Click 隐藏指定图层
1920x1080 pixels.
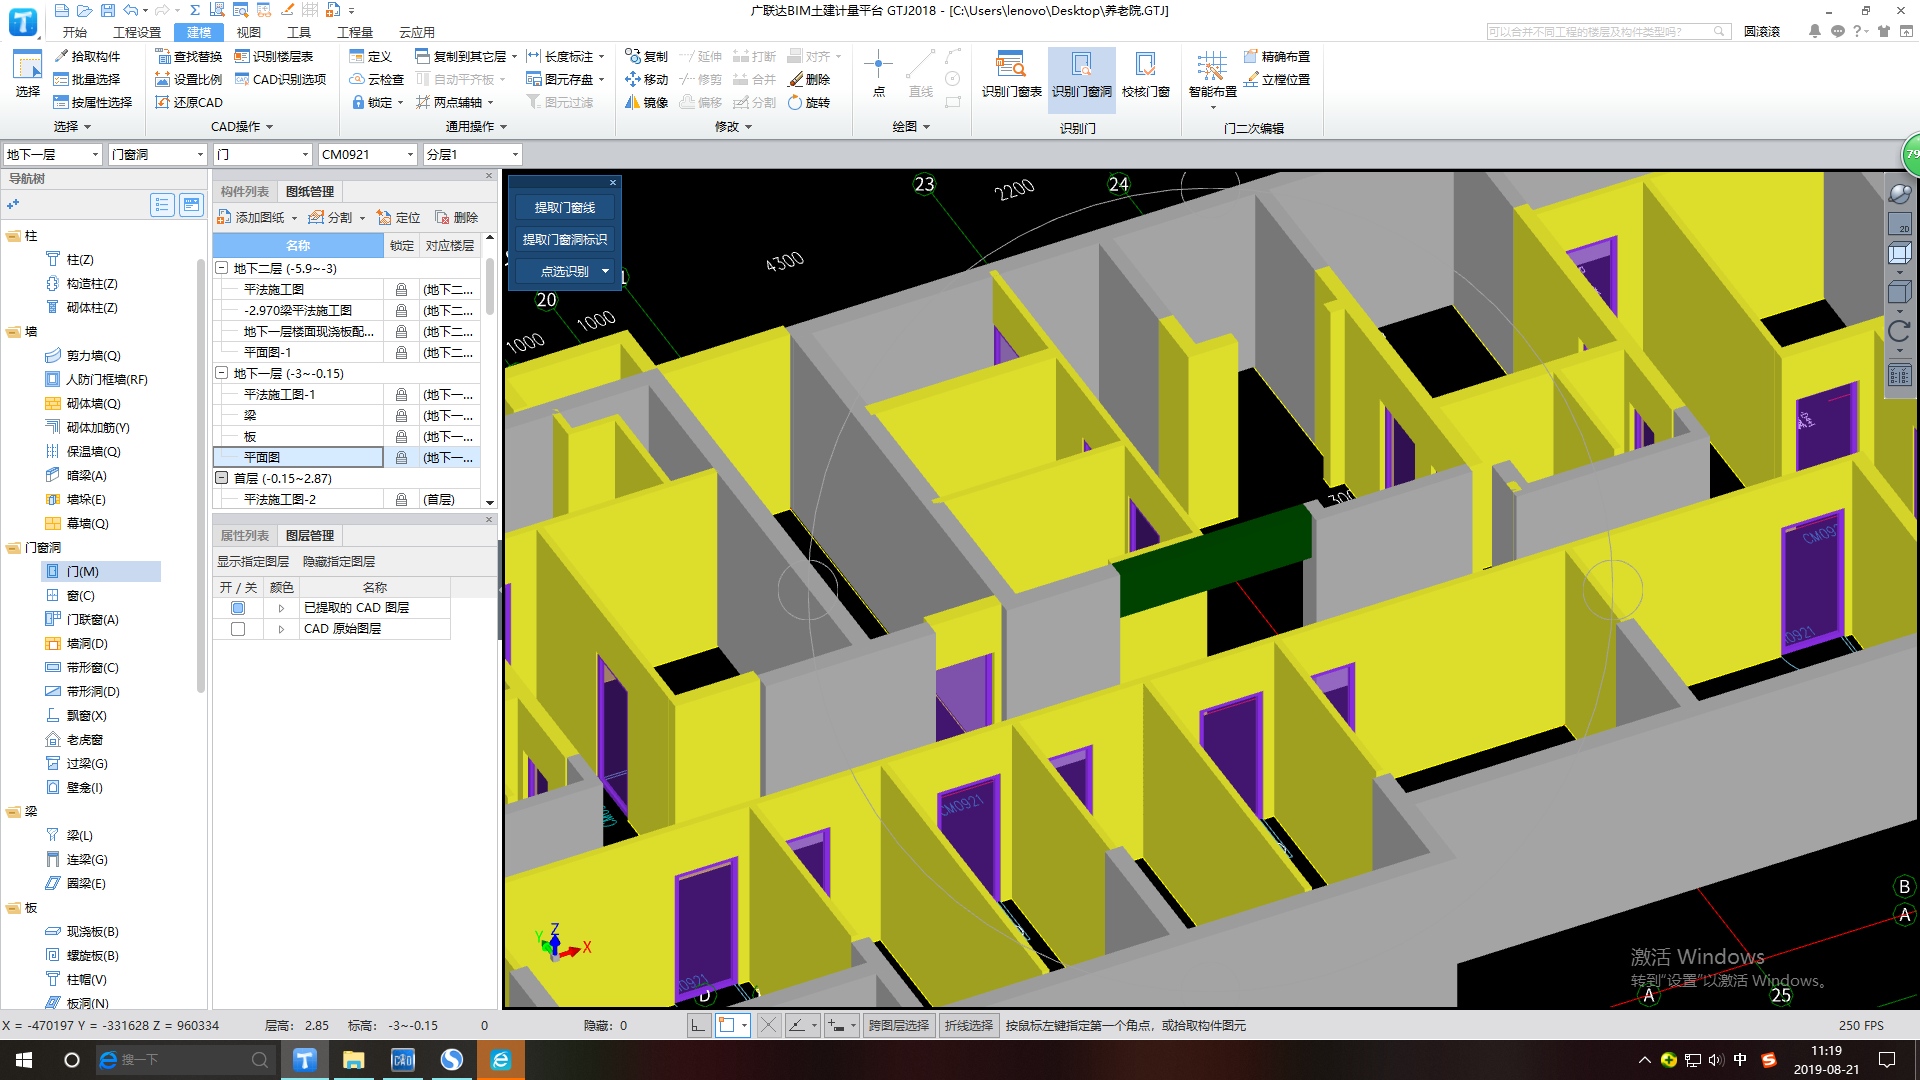coord(339,561)
